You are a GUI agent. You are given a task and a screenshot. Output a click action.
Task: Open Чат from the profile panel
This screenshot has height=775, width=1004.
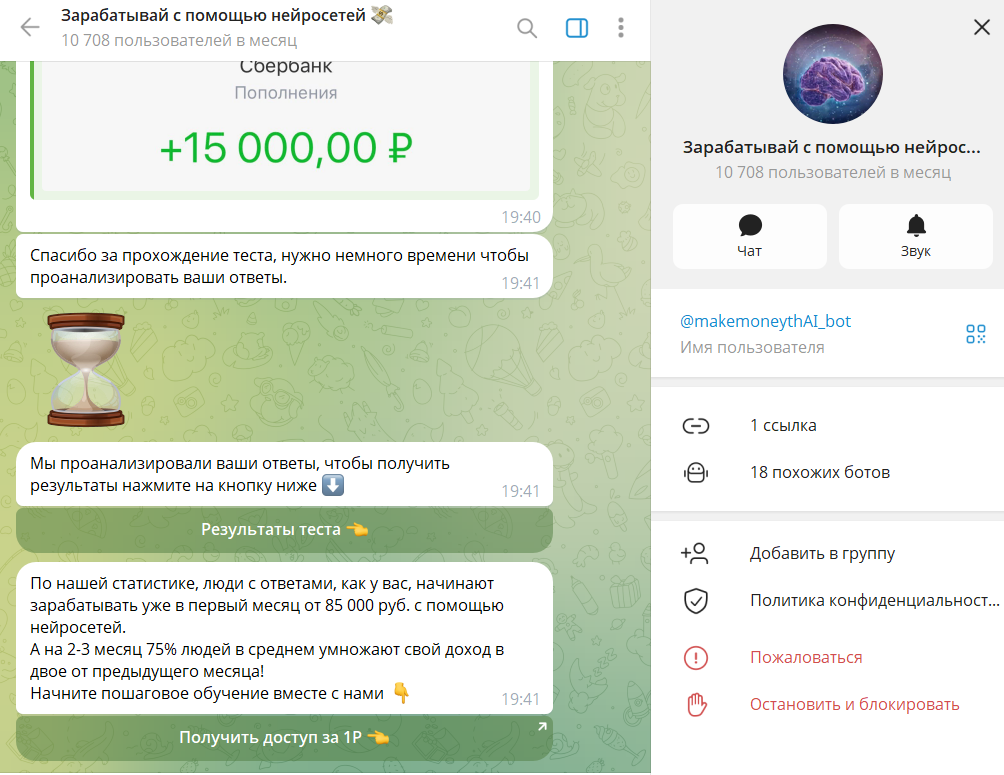750,236
